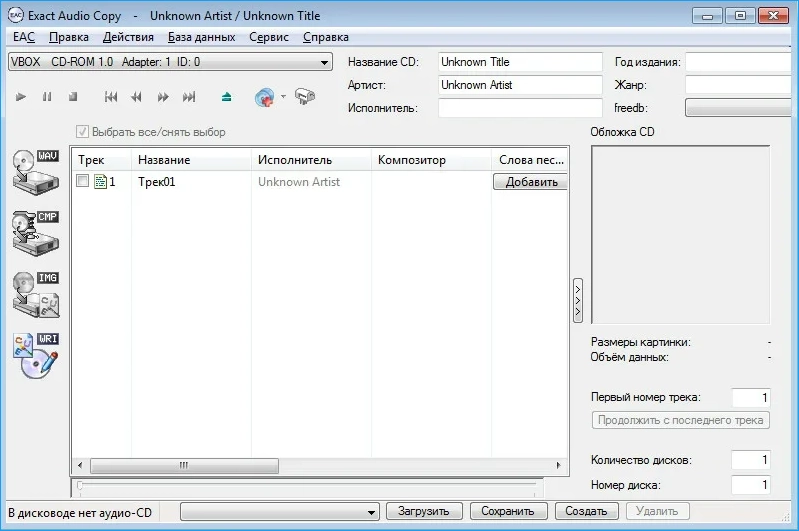Click the Сохранить button

tap(508, 511)
